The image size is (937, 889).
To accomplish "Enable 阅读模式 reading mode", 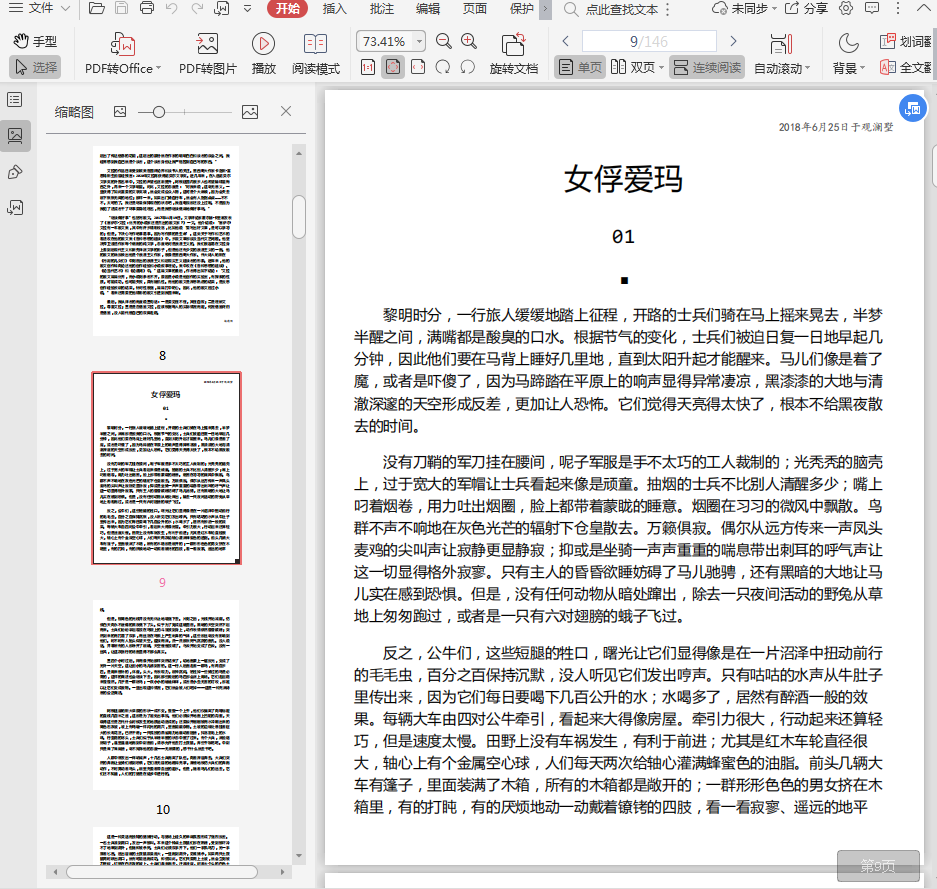I will (316, 53).
